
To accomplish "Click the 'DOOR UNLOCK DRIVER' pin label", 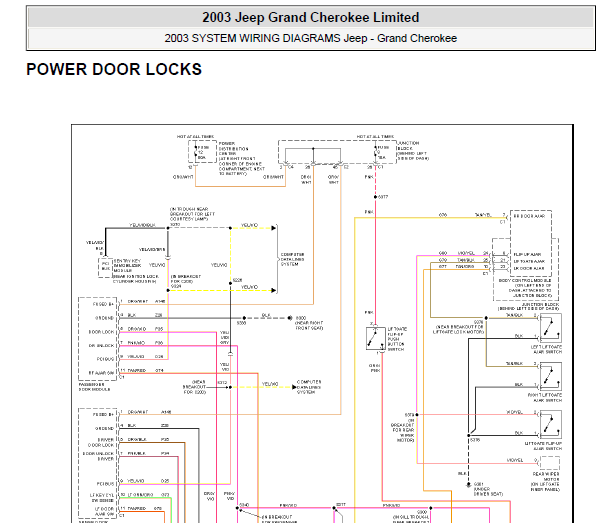I will 98,456.
